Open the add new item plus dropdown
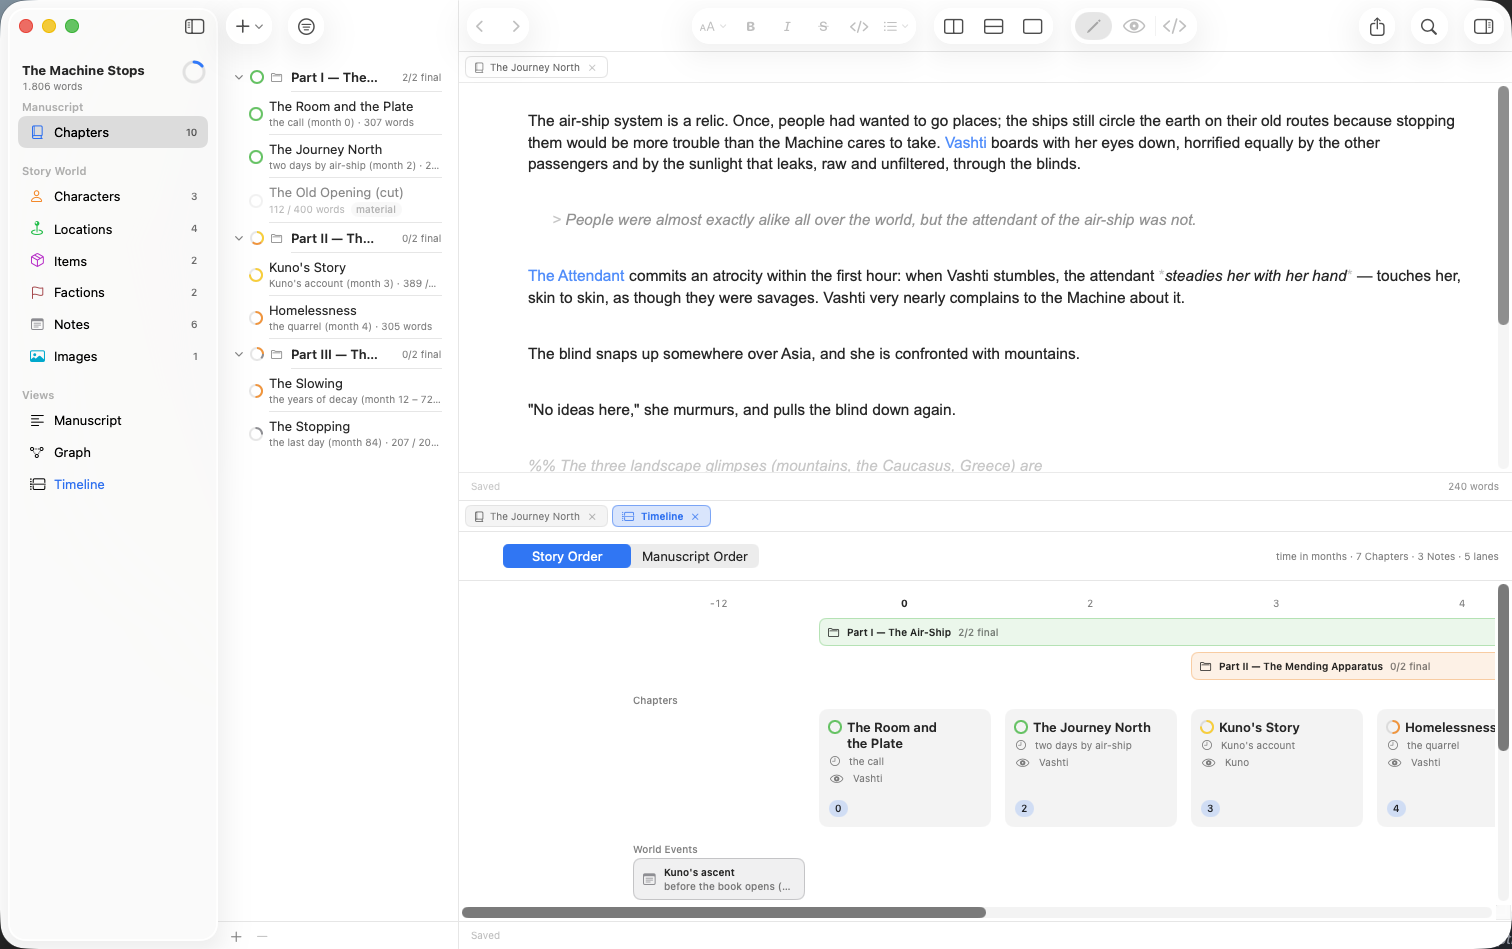 (x=249, y=27)
